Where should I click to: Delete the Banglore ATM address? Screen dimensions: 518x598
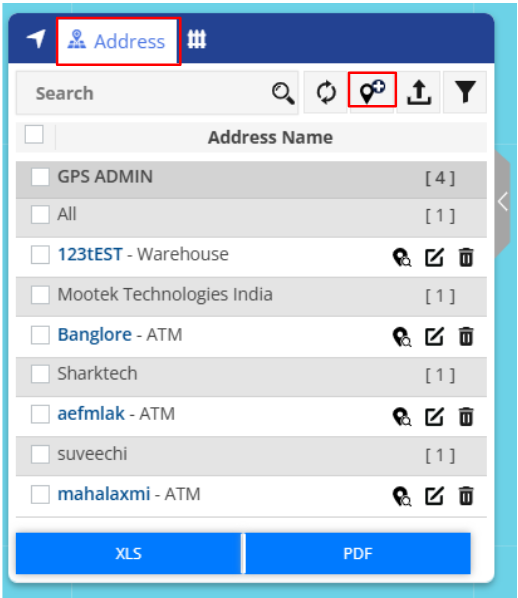[466, 337]
